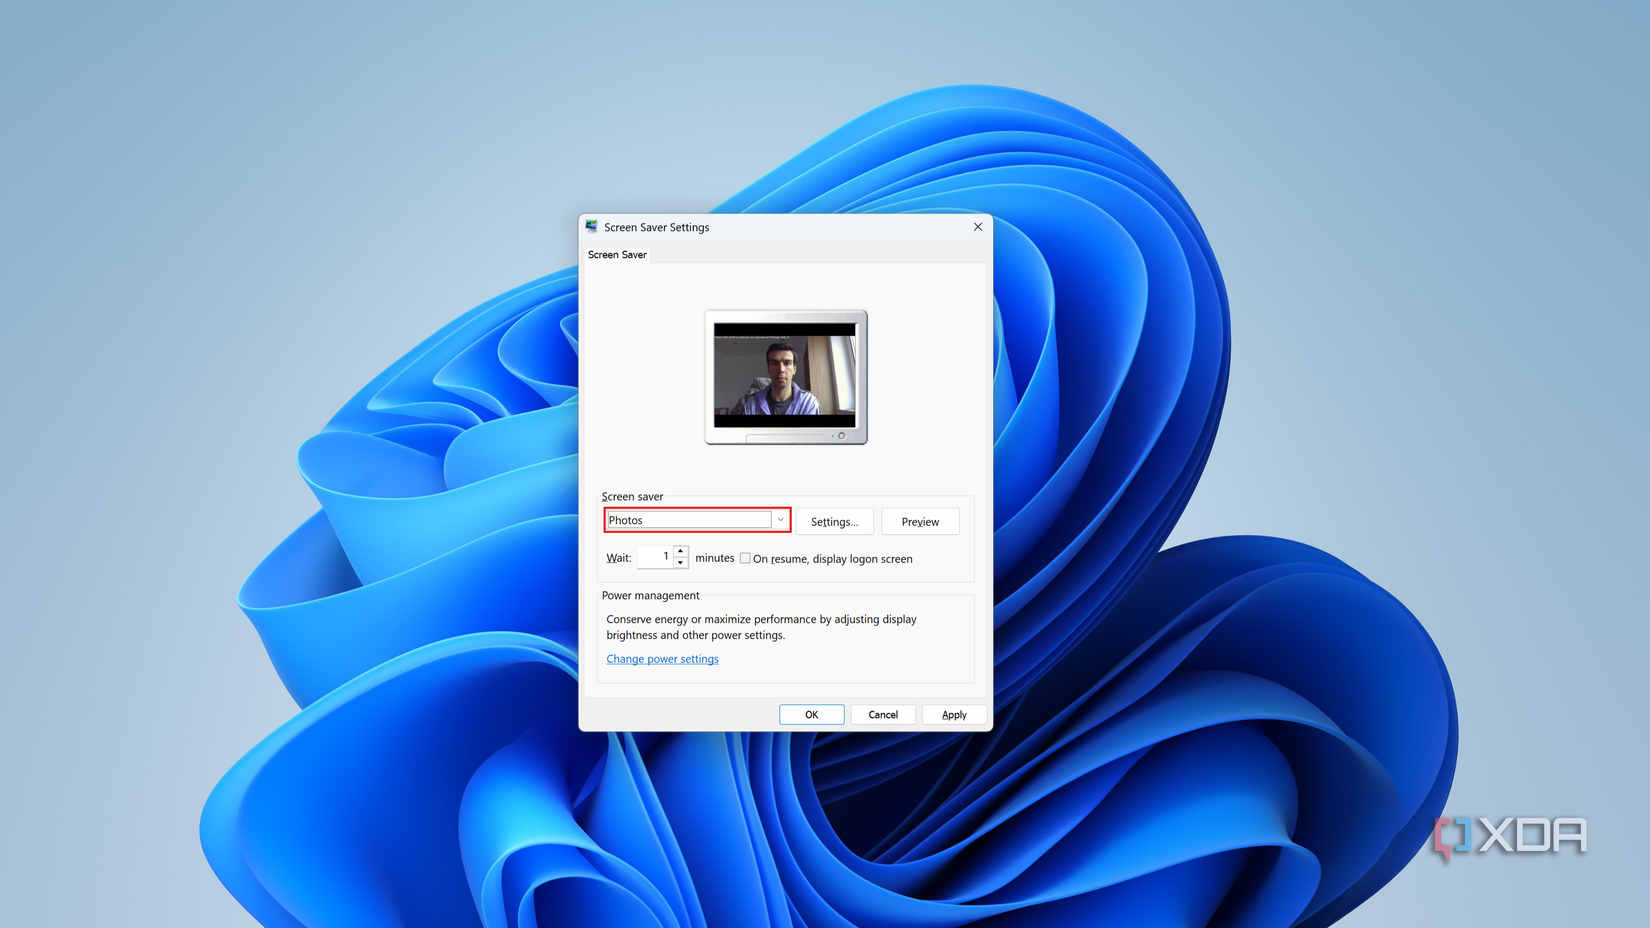
Task: Click the up arrow to increase wait minutes
Action: click(x=680, y=551)
